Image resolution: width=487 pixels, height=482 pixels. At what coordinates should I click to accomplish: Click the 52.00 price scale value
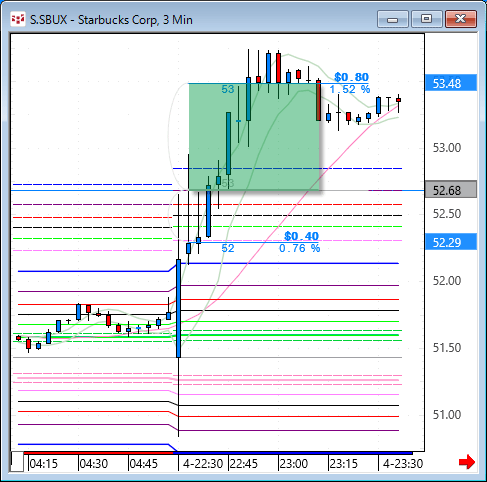point(447,281)
